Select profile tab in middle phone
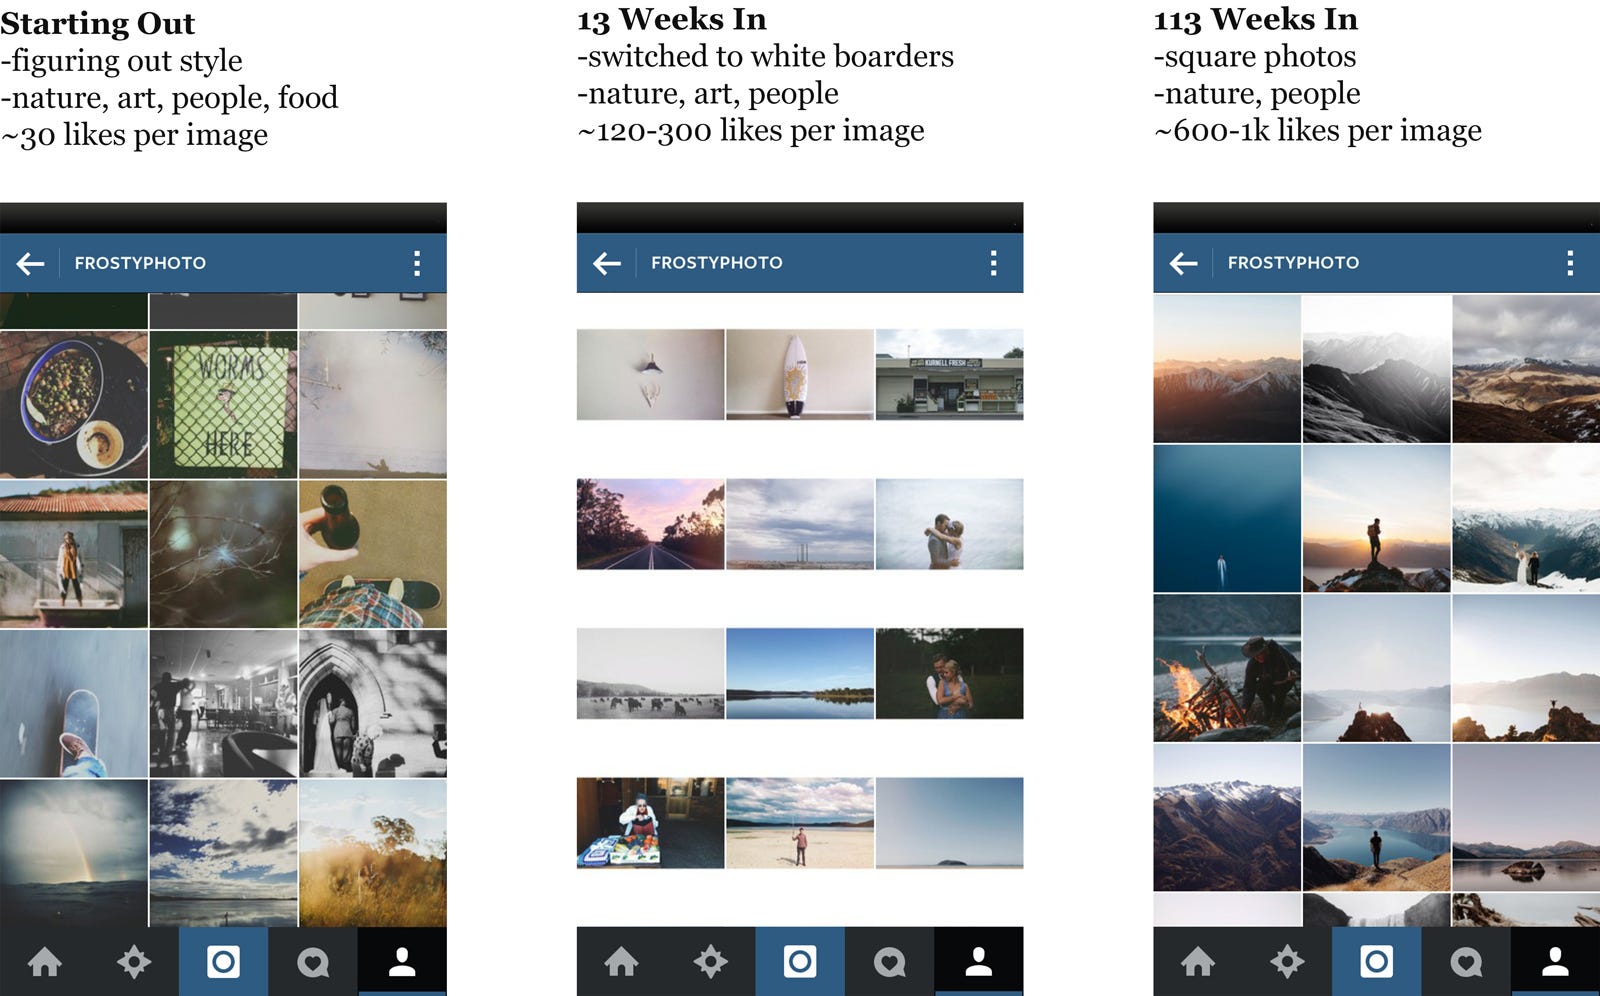 click(x=979, y=962)
